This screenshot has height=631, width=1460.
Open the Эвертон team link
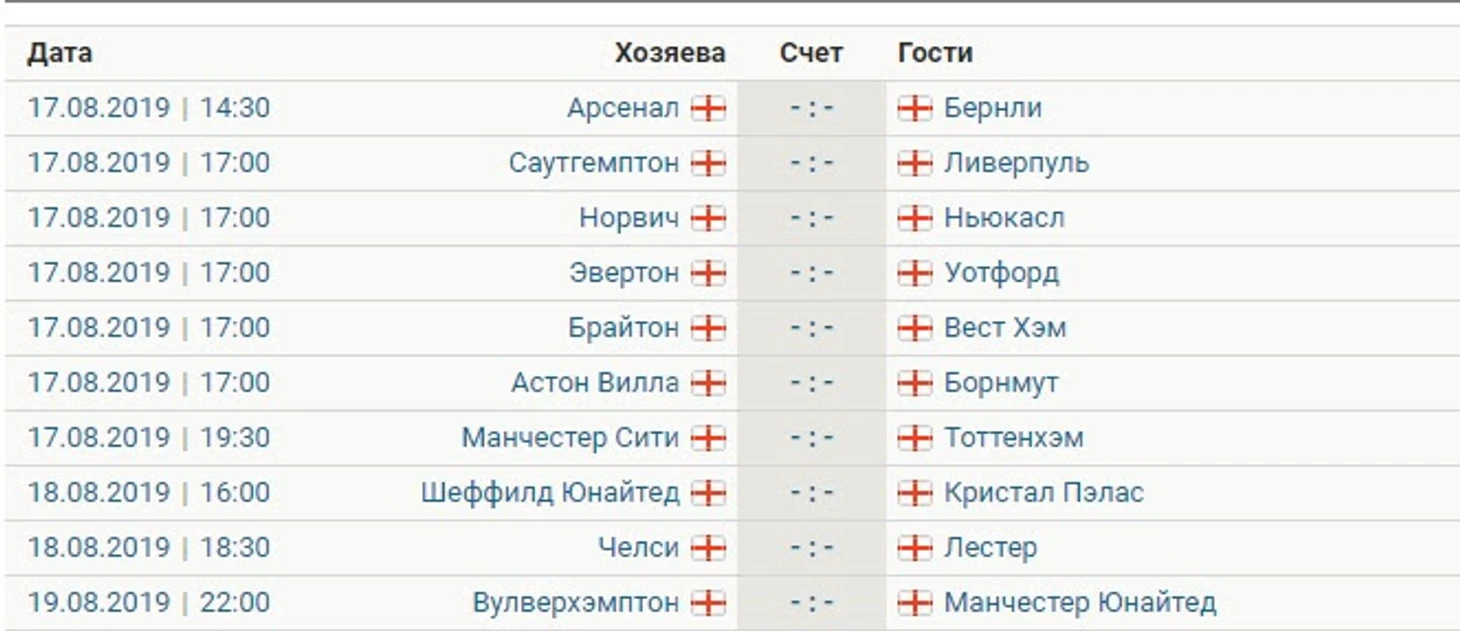click(624, 273)
